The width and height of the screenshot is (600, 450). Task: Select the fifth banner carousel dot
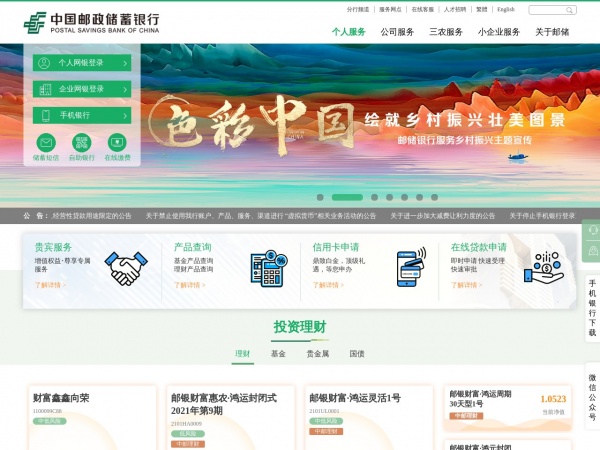[x=404, y=197]
